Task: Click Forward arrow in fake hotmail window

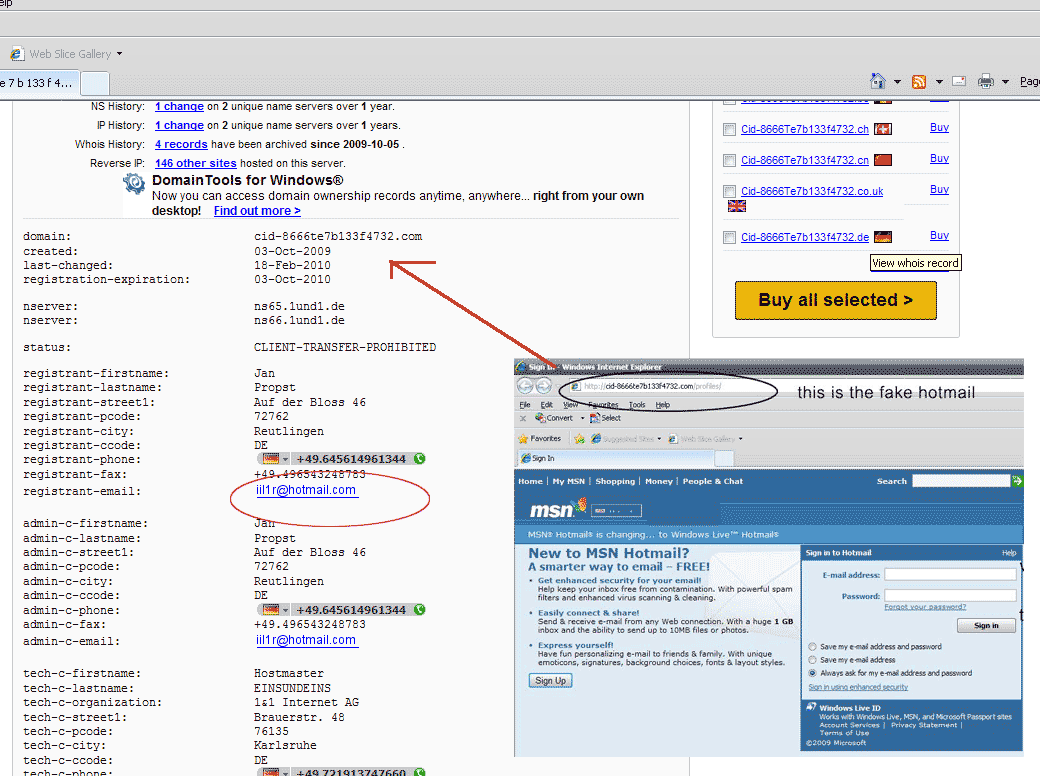Action: (x=544, y=386)
